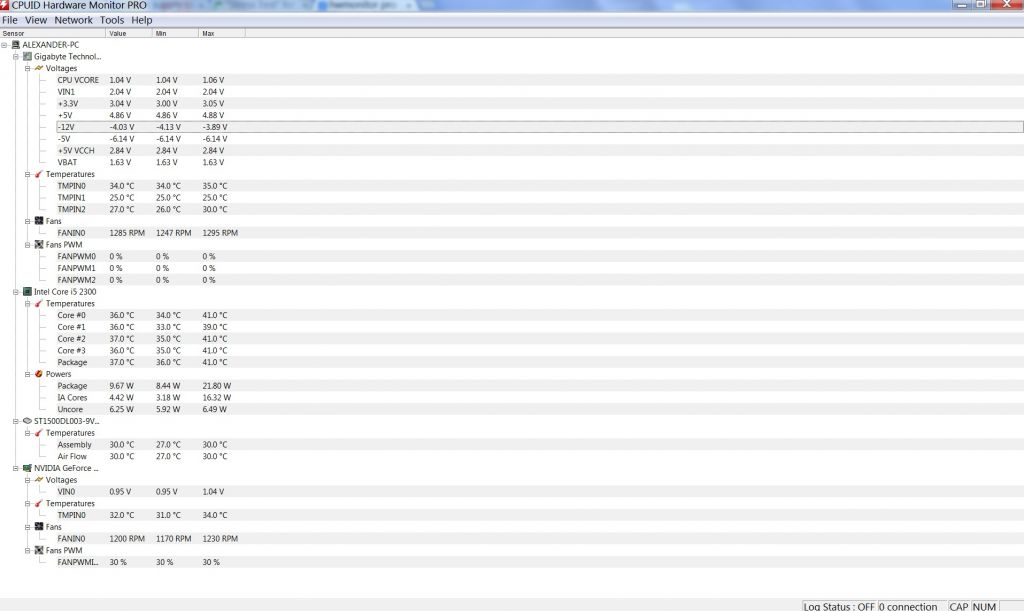Screen dimensions: 1024x611
Task: Collapse the Intel Powers group
Action: coord(27,374)
